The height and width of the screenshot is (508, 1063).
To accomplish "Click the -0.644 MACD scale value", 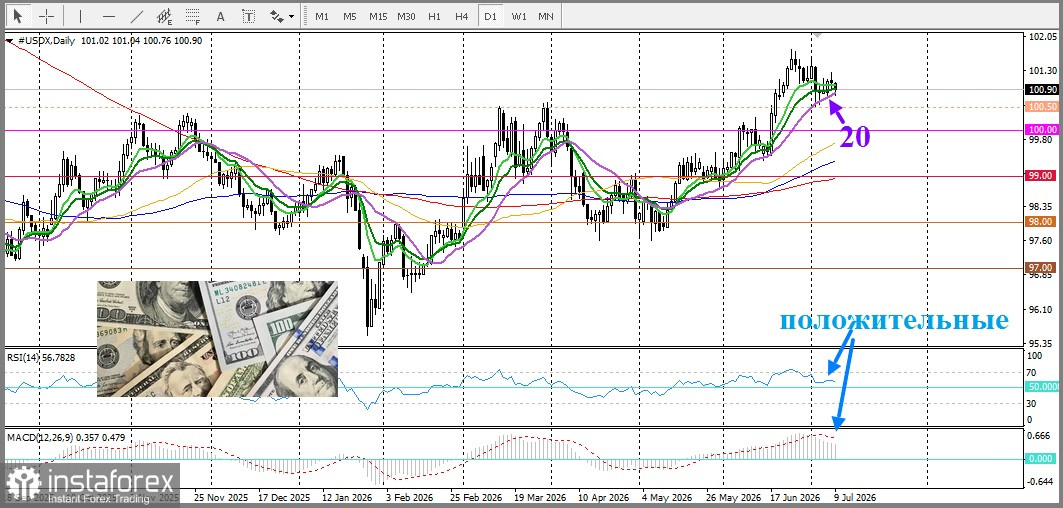I will click(x=1042, y=482).
